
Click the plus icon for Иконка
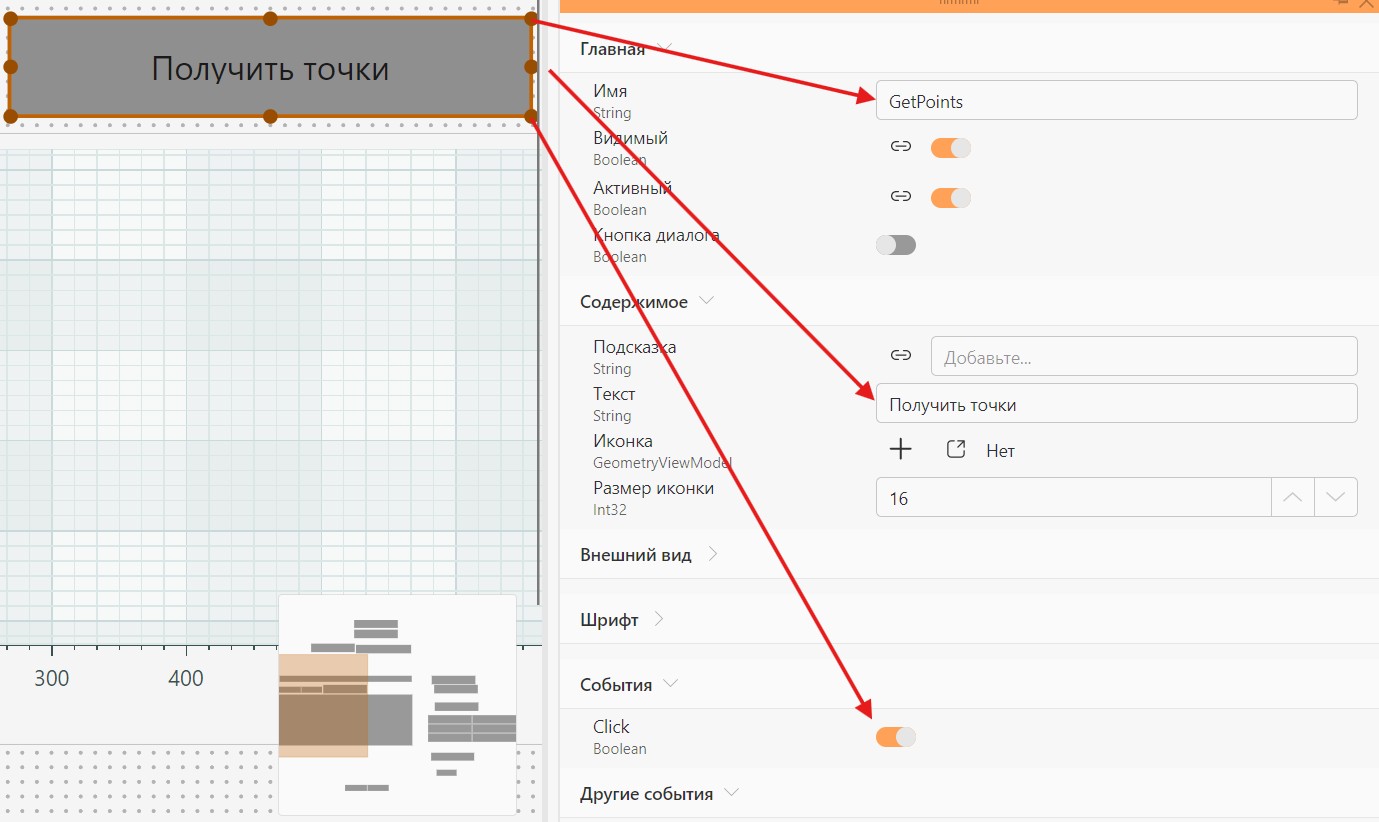coord(901,450)
